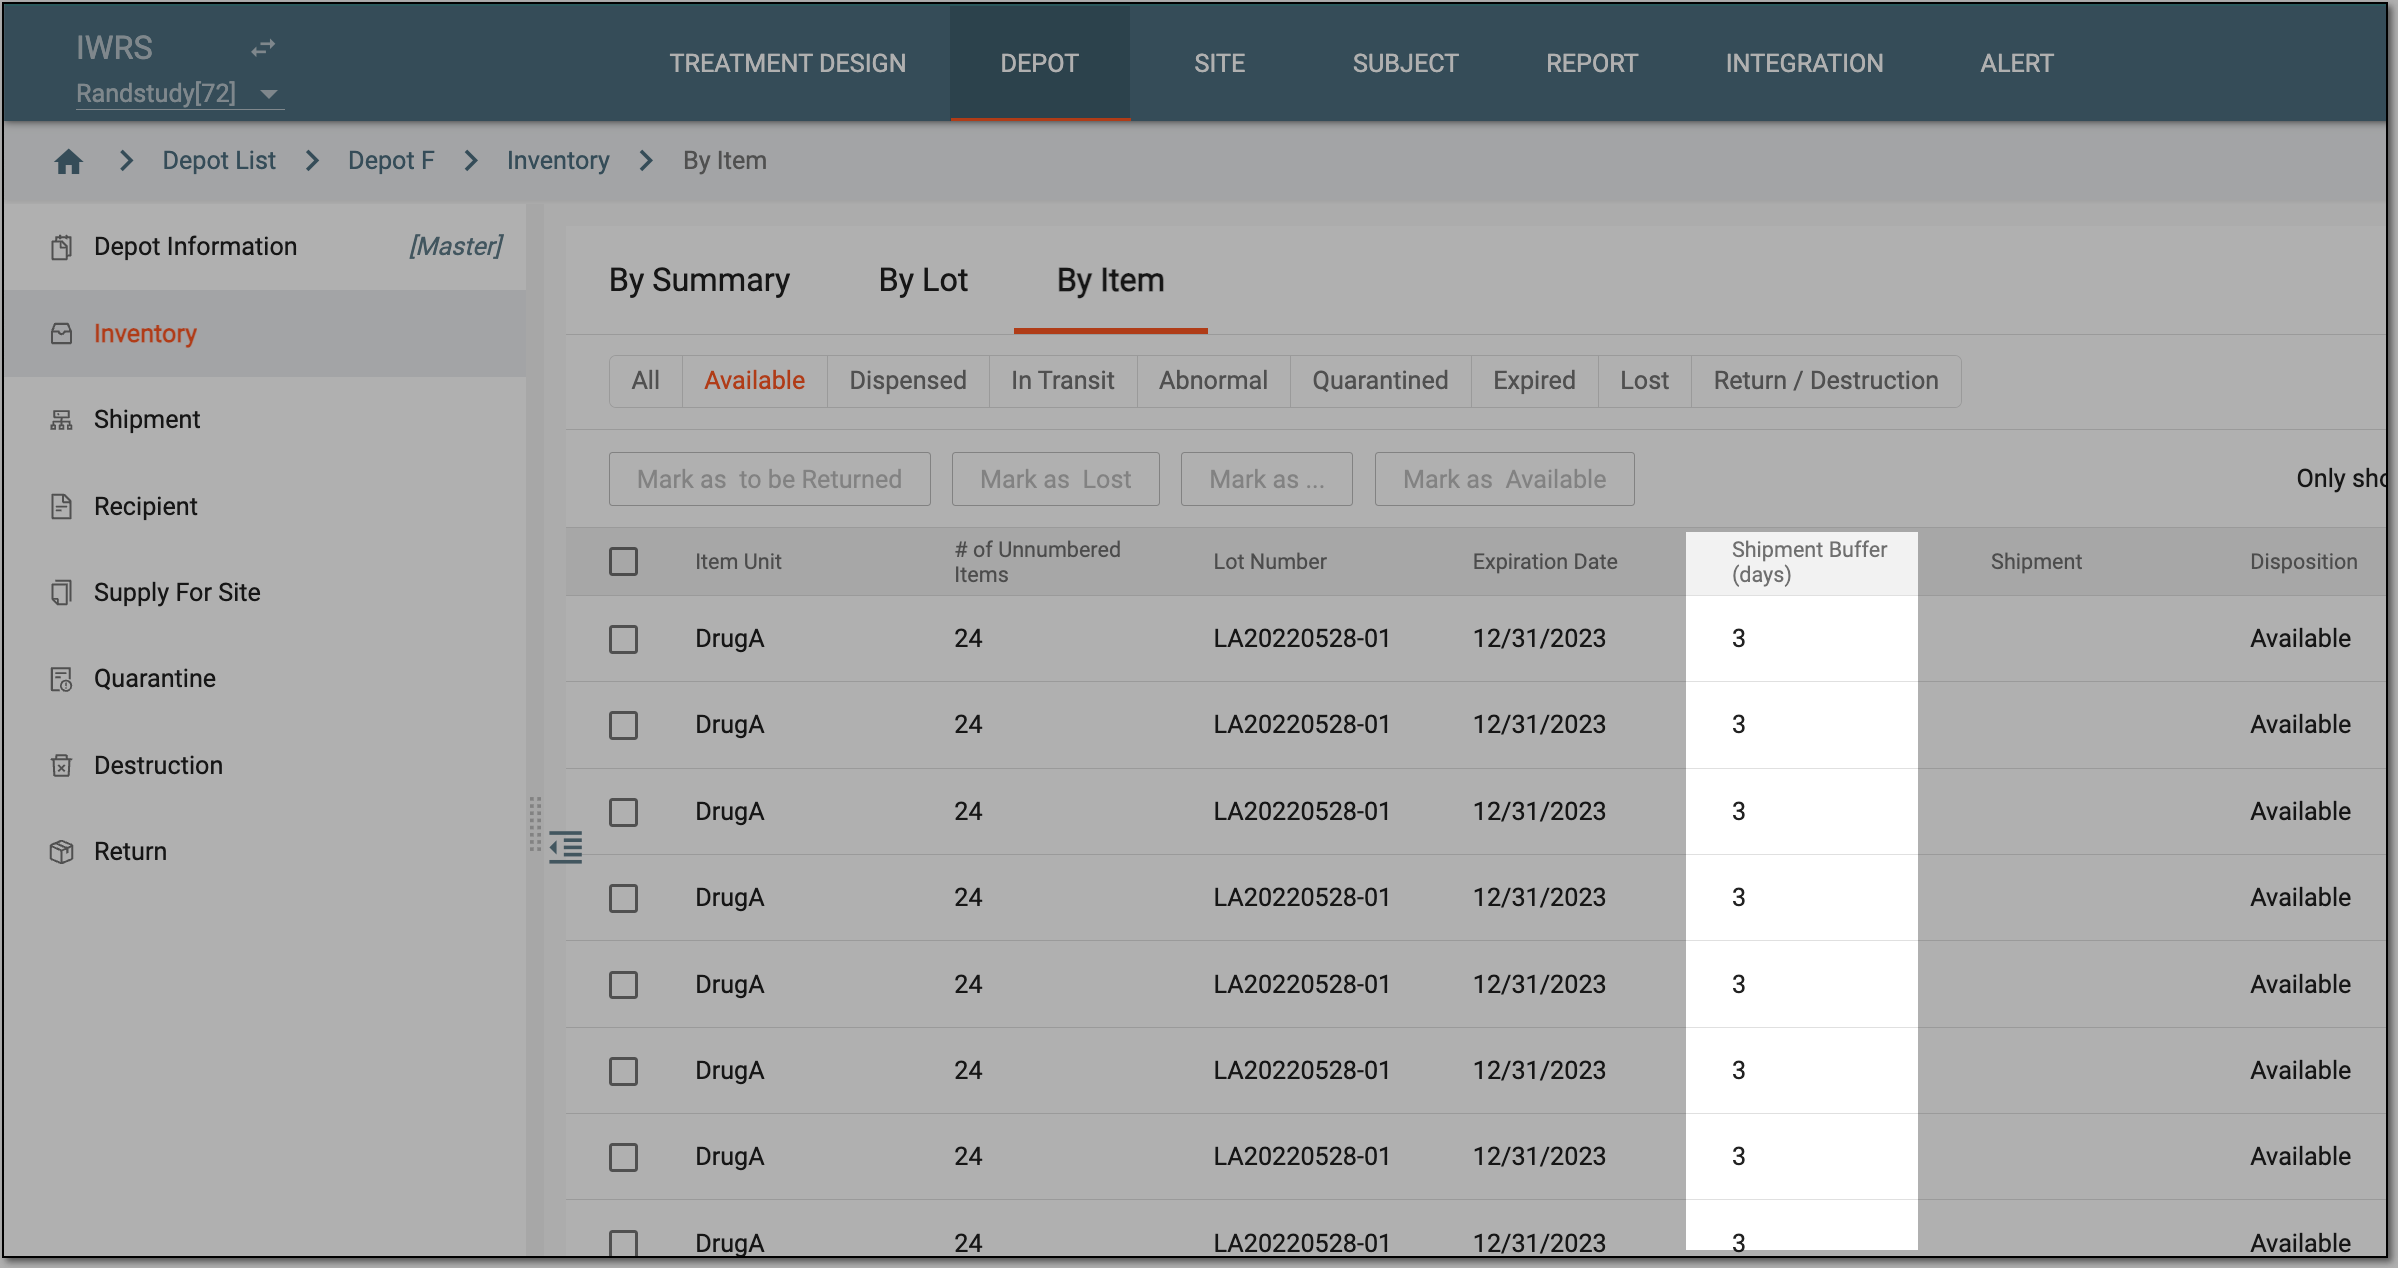Expand the 'Mark as ...' options button
Image resolution: width=2398 pixels, height=1268 pixels.
coord(1267,479)
